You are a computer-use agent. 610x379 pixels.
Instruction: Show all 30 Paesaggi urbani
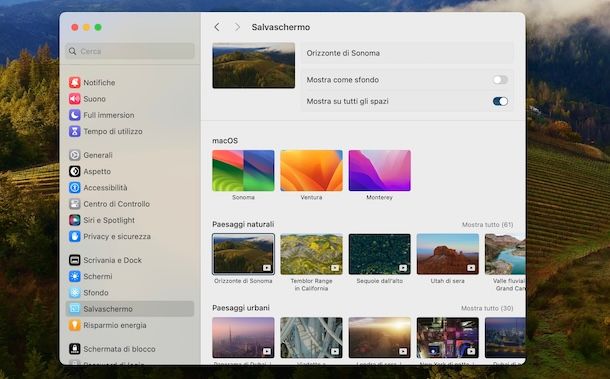pos(487,308)
